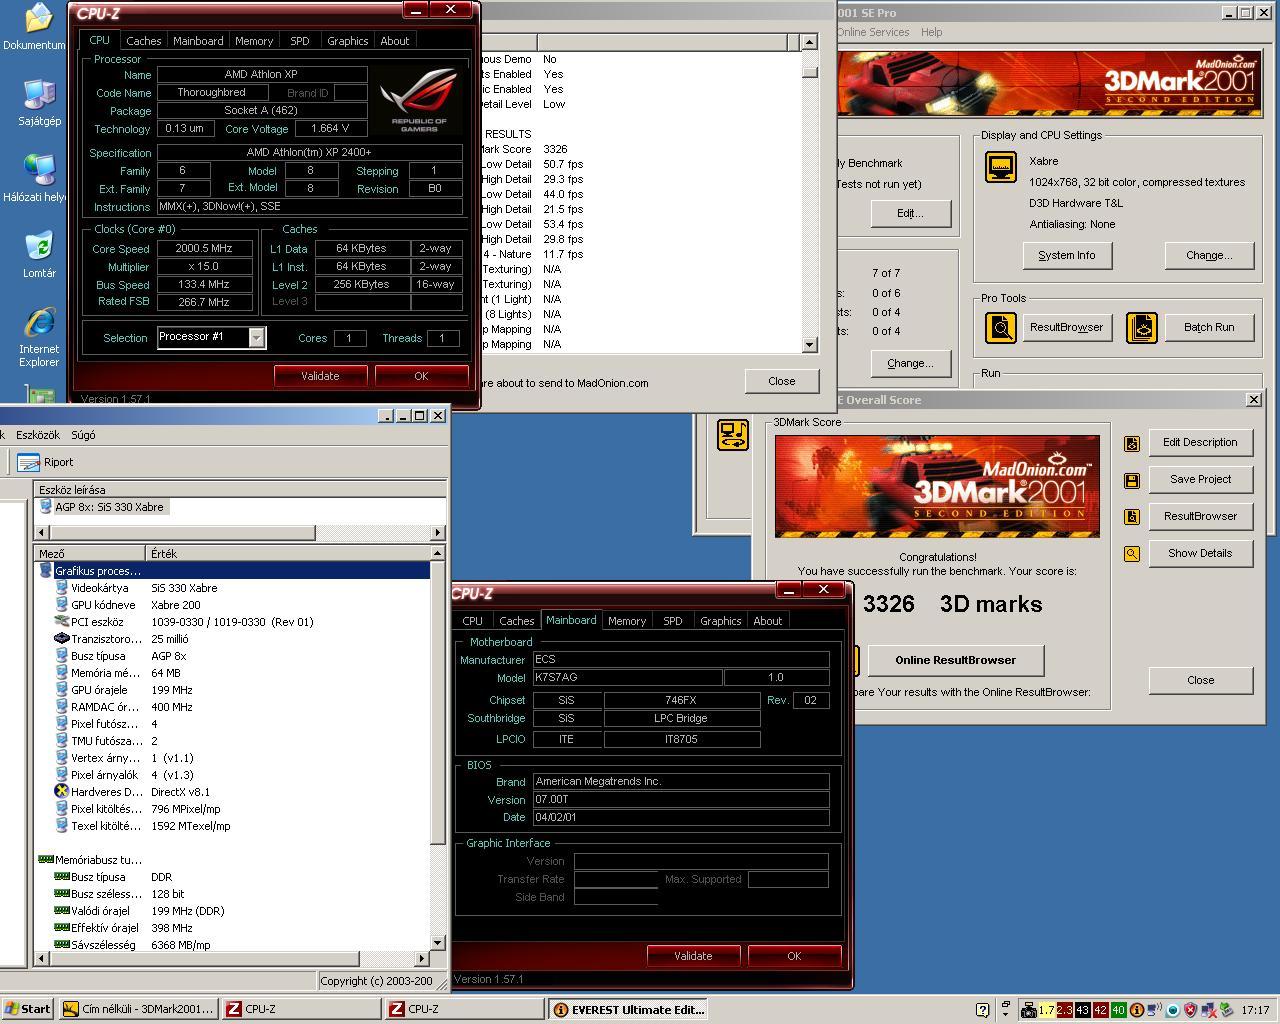The height and width of the screenshot is (1024, 1280).
Task: Click the Hardveres DirectX row icon
Action: (62, 792)
